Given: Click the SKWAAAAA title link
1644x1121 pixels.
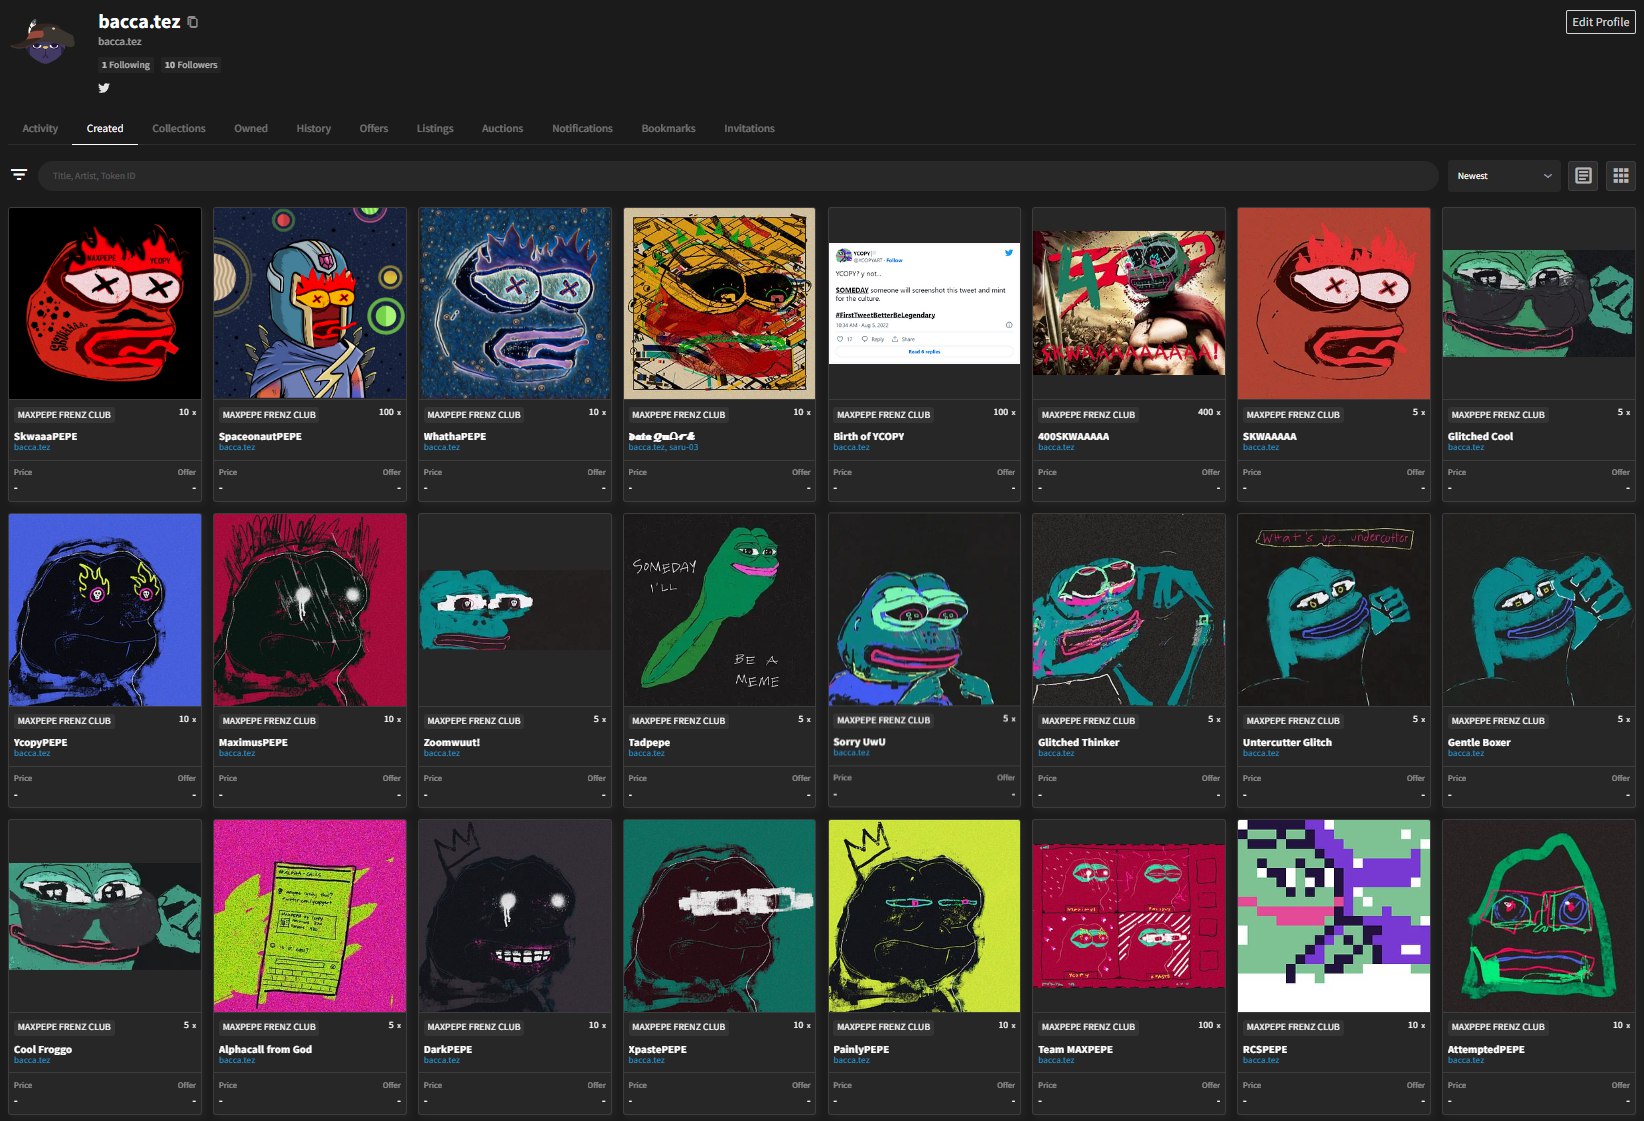Looking at the screenshot, I should pyautogui.click(x=1269, y=436).
